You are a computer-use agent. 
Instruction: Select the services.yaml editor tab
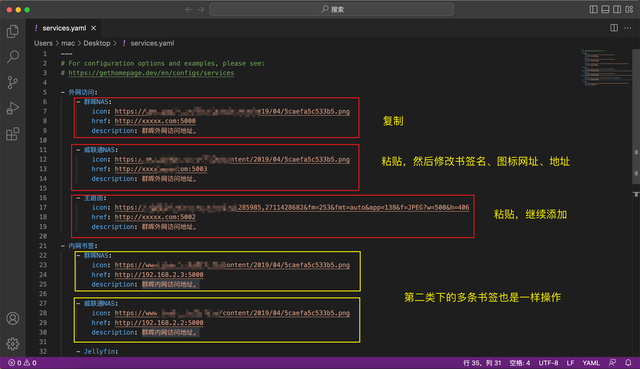pyautogui.click(x=64, y=28)
